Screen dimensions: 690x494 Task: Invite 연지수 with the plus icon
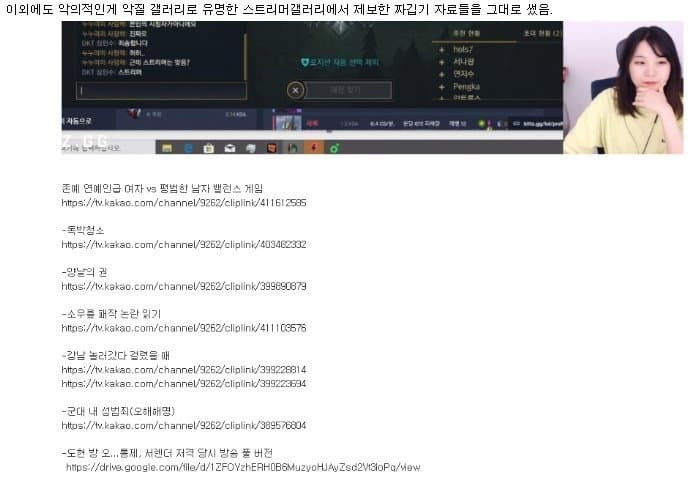pos(441,74)
